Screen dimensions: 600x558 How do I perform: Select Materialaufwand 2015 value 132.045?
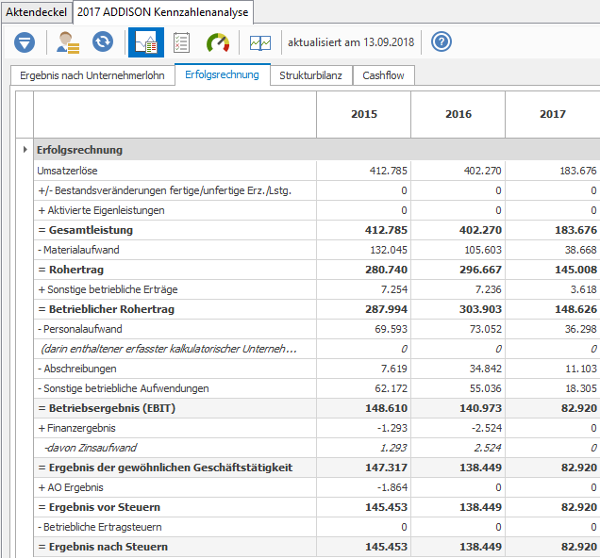coord(389,250)
